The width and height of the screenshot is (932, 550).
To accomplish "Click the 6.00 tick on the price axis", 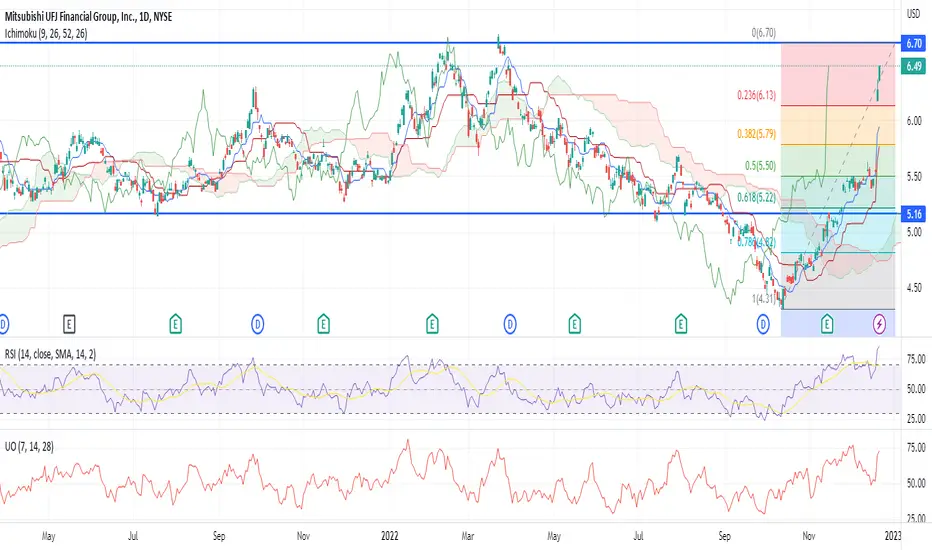I will [914, 121].
